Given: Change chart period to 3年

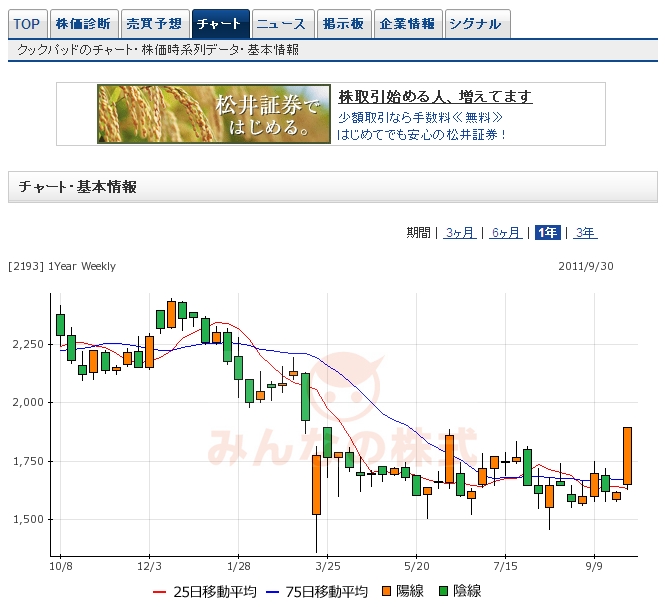Looking at the screenshot, I should click(x=585, y=233).
